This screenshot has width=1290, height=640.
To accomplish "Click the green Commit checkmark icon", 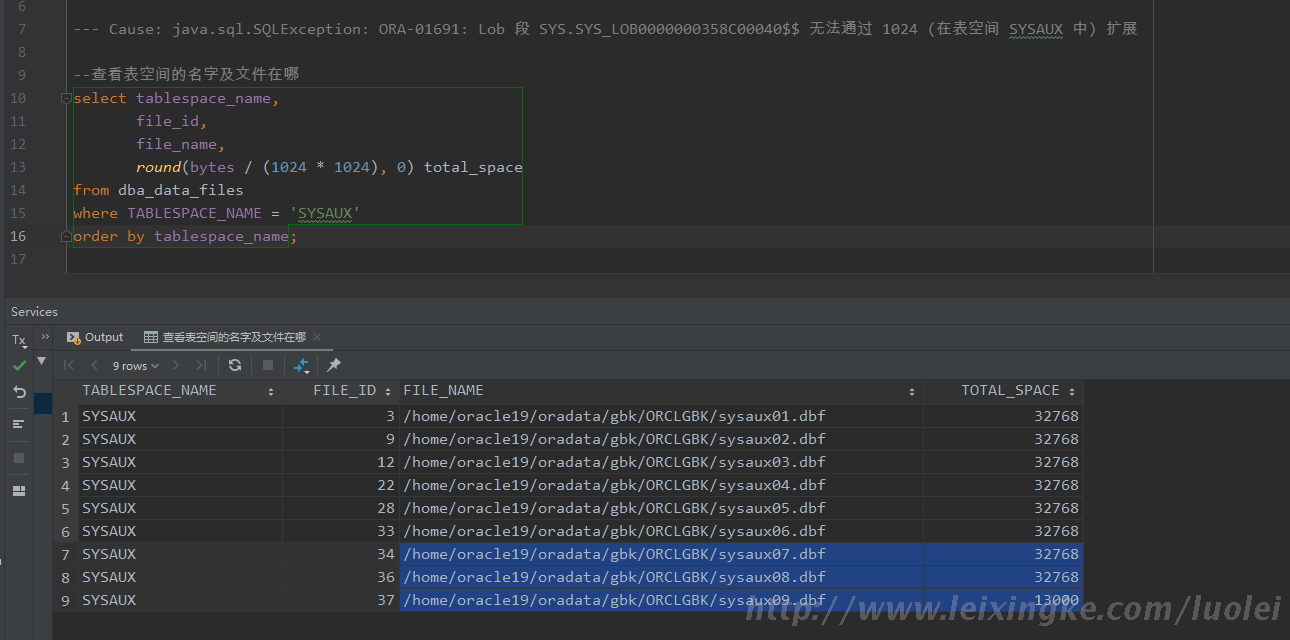I will [19, 366].
